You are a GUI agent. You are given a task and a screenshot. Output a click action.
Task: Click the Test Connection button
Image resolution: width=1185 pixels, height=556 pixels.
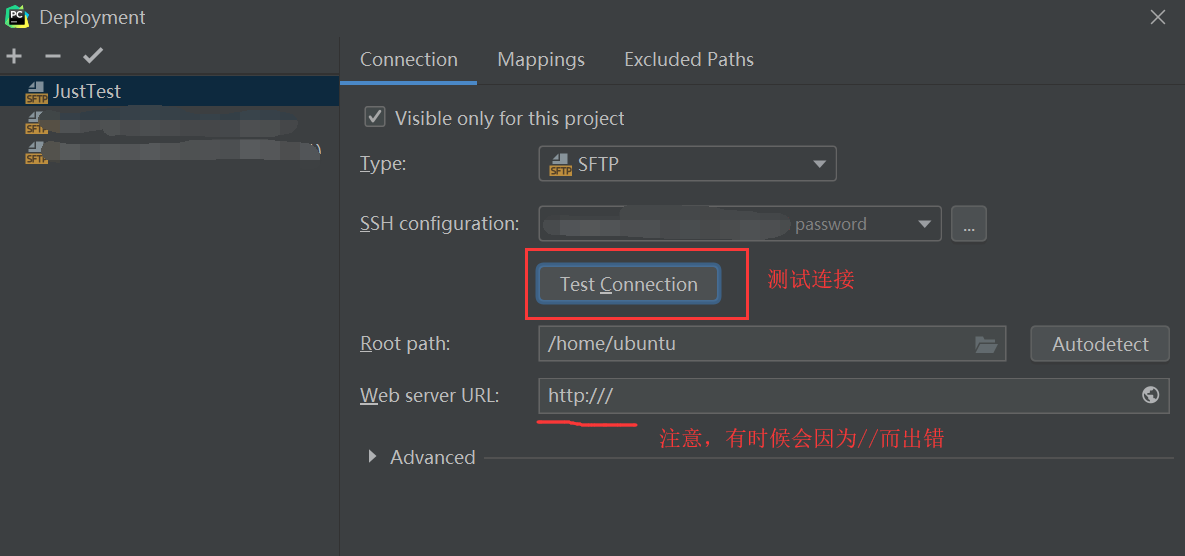629,284
